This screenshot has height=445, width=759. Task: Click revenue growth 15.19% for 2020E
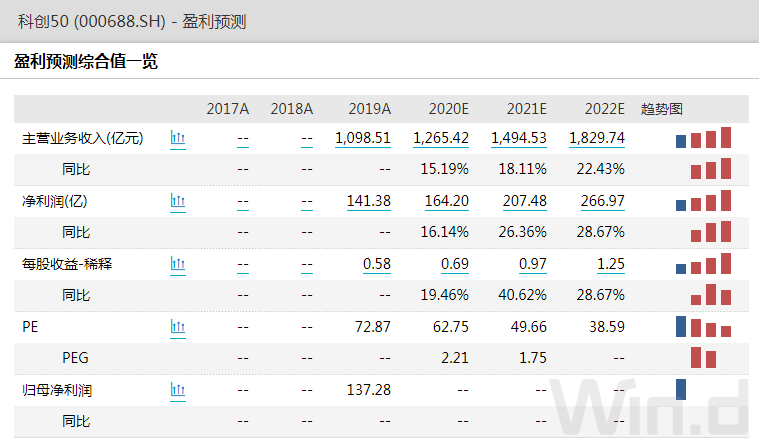444,169
